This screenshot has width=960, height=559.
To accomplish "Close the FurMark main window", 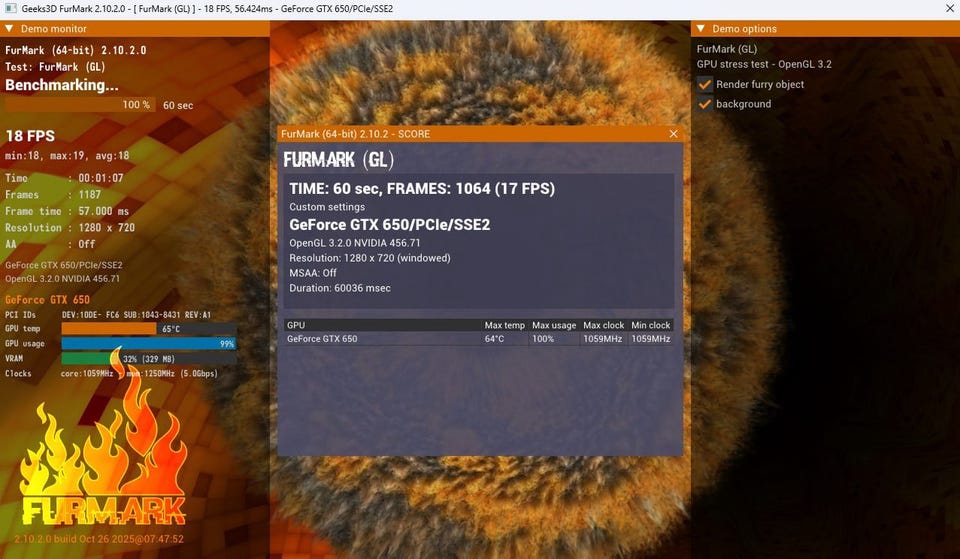I will [950, 9].
